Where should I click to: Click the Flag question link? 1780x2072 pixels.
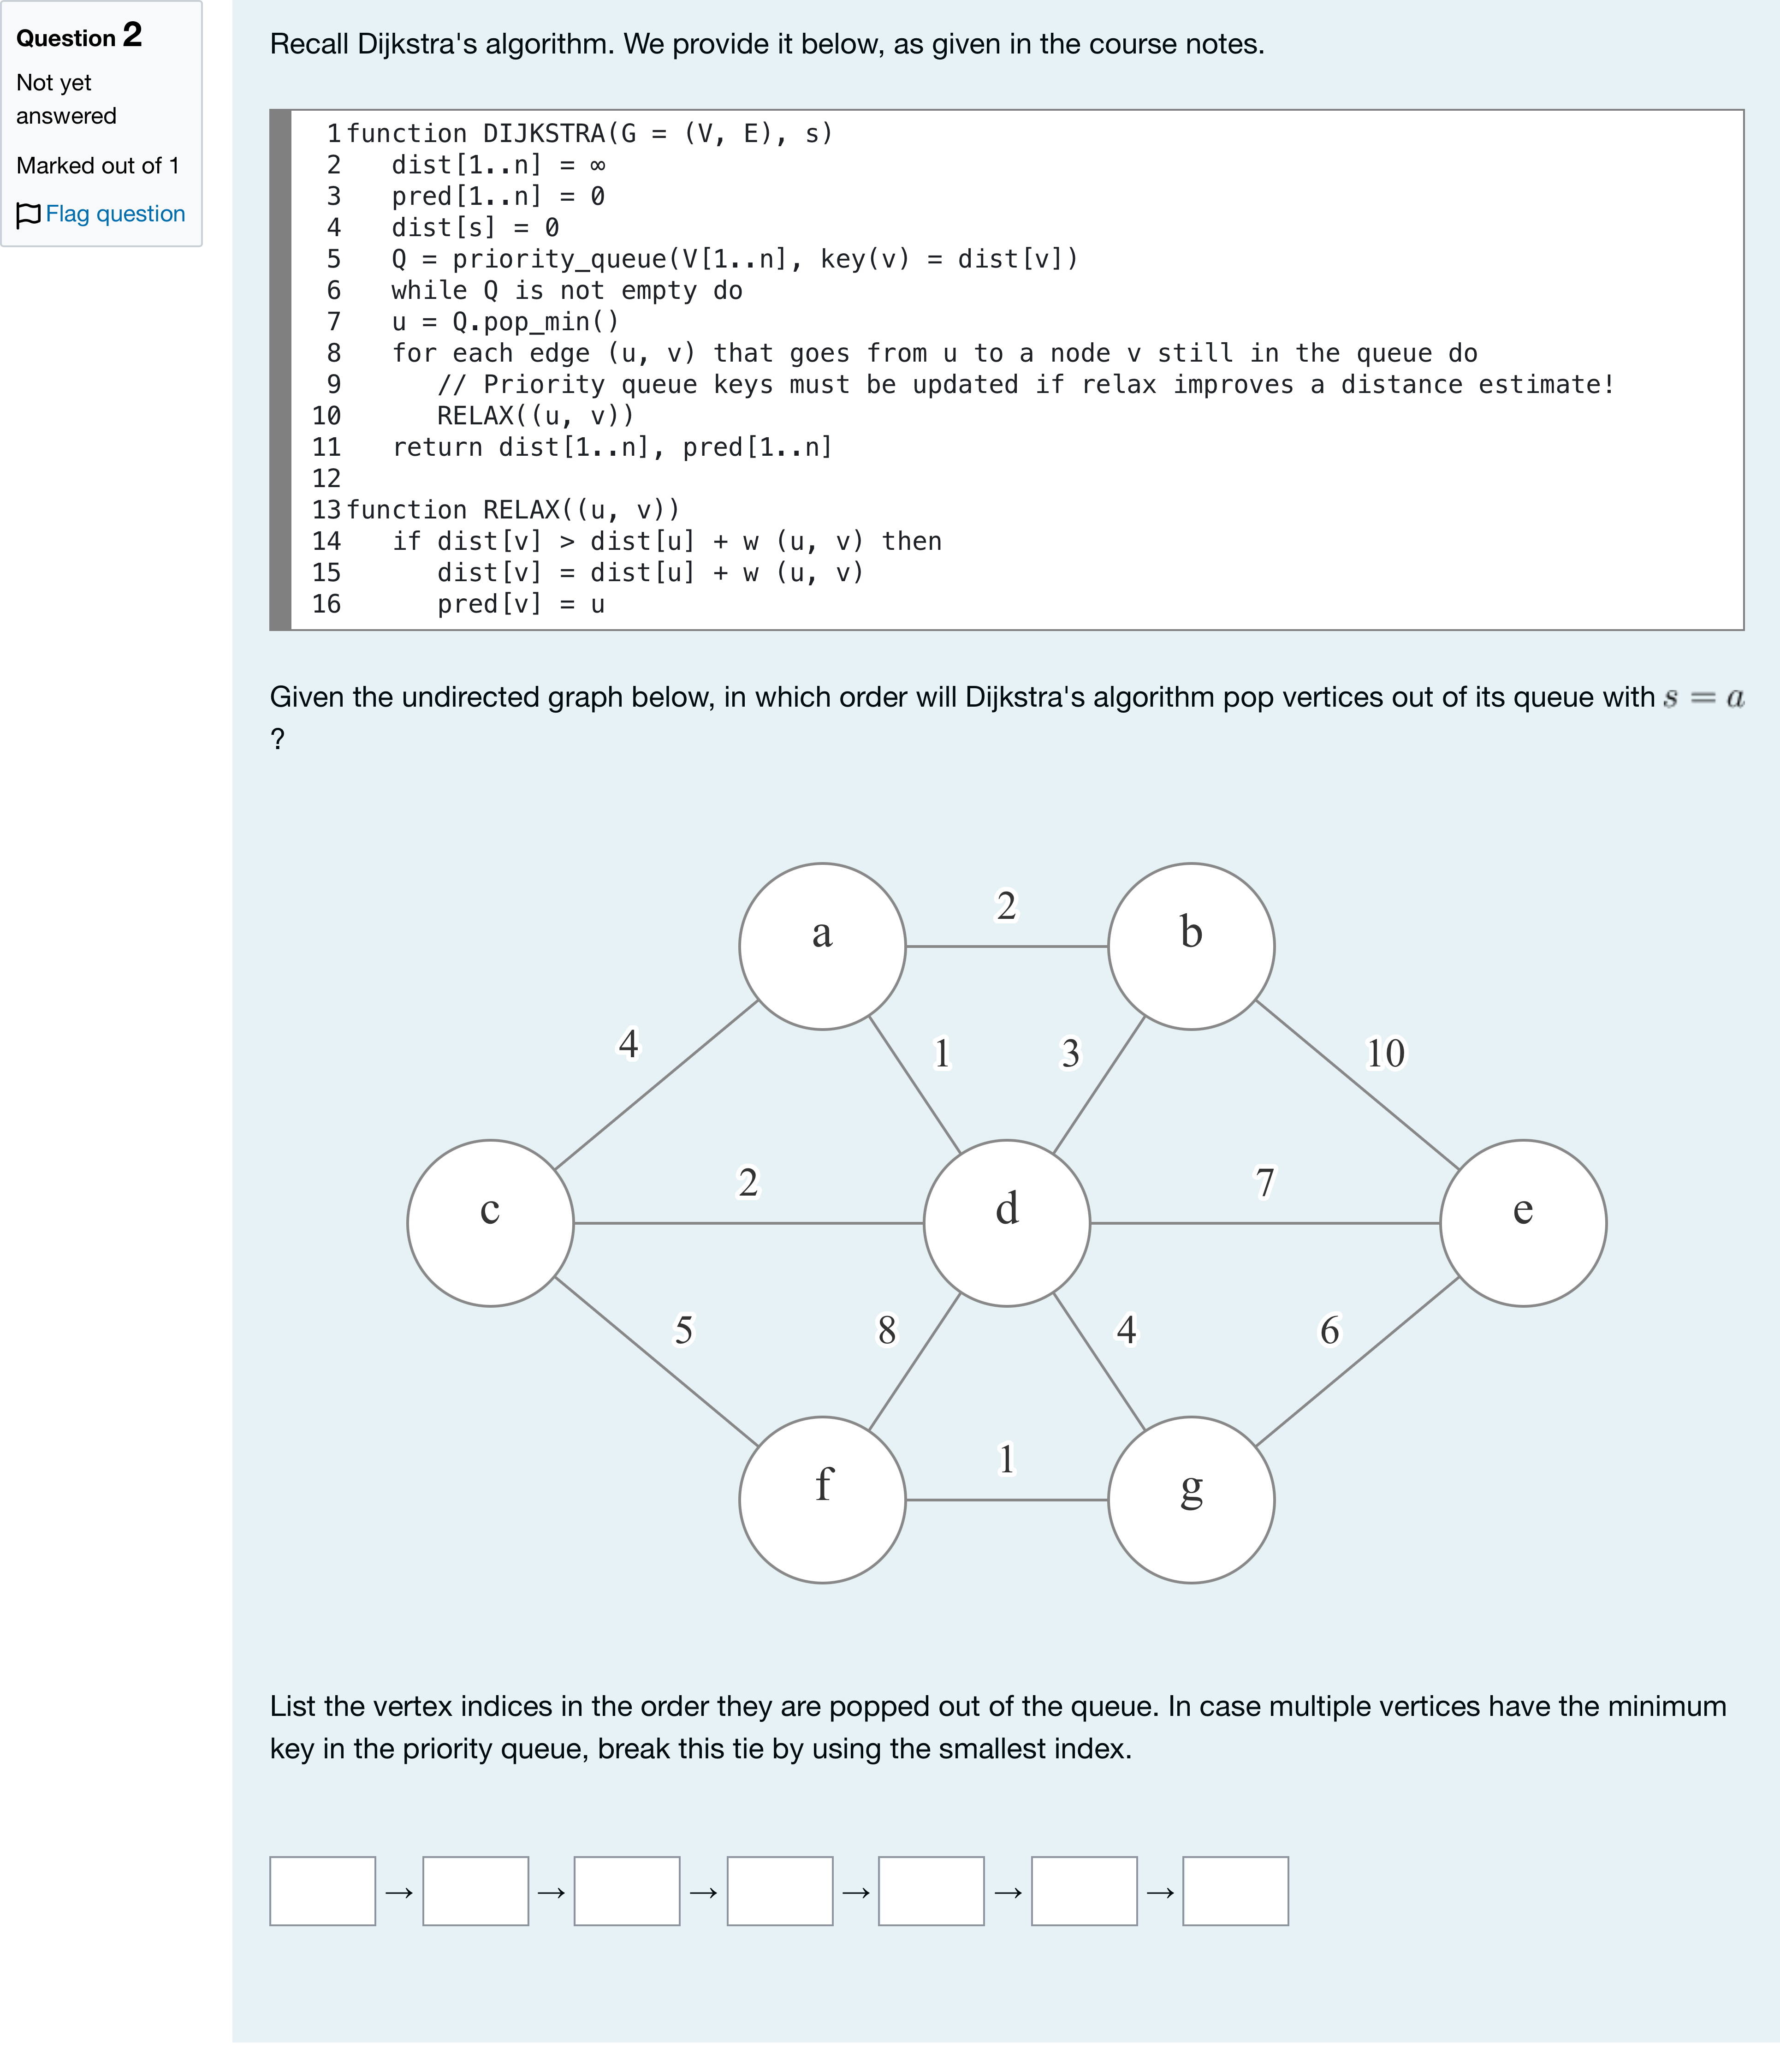[x=115, y=214]
